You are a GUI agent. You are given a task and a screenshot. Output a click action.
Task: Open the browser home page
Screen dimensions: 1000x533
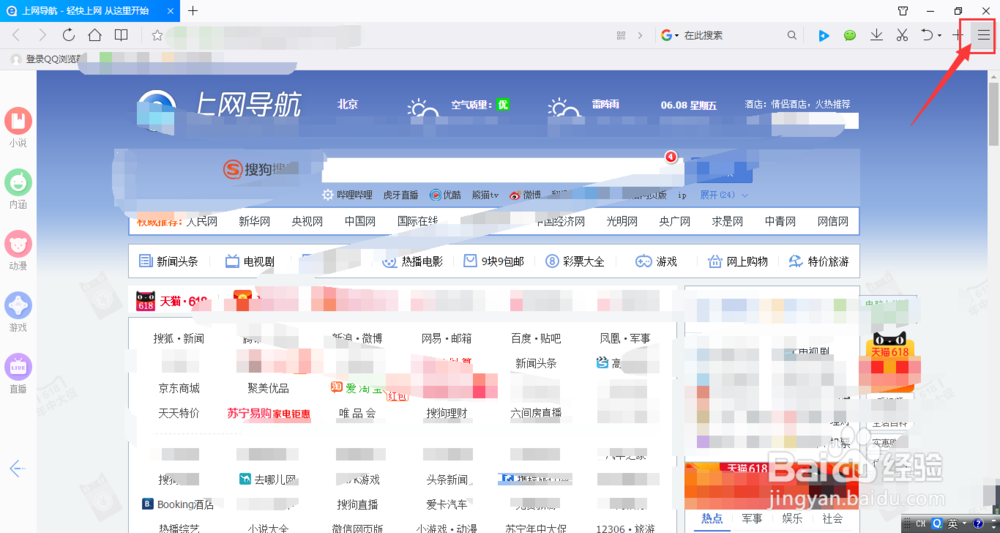pos(94,35)
